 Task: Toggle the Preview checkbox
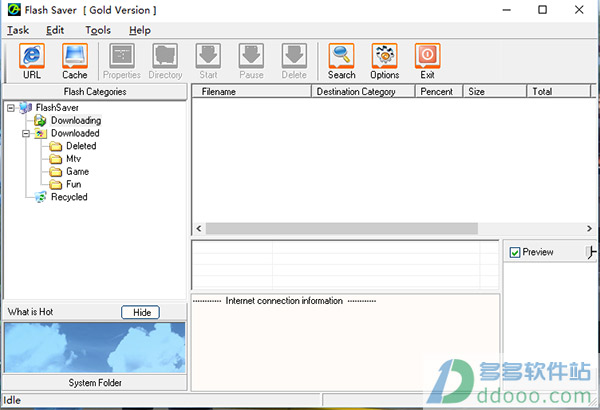point(515,252)
